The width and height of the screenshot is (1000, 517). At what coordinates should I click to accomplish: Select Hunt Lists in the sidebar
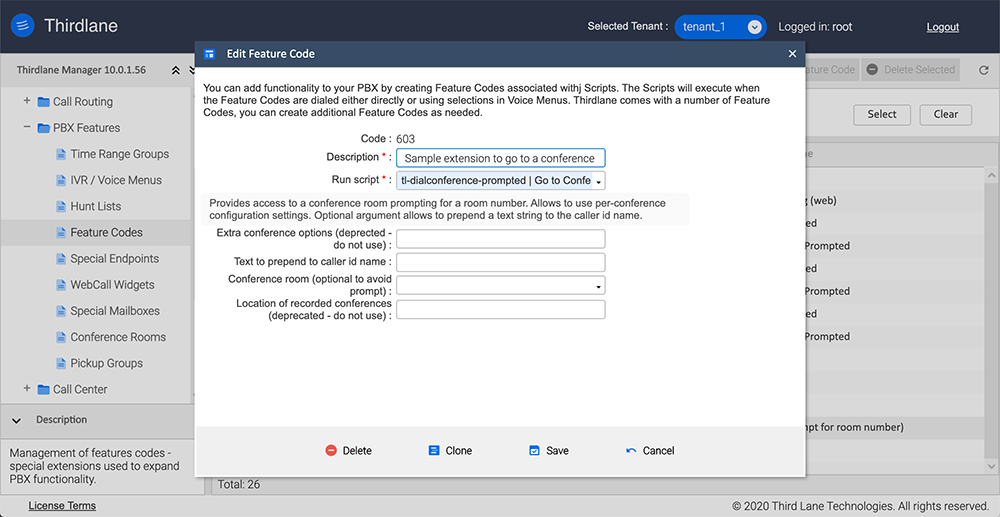click(x=95, y=206)
